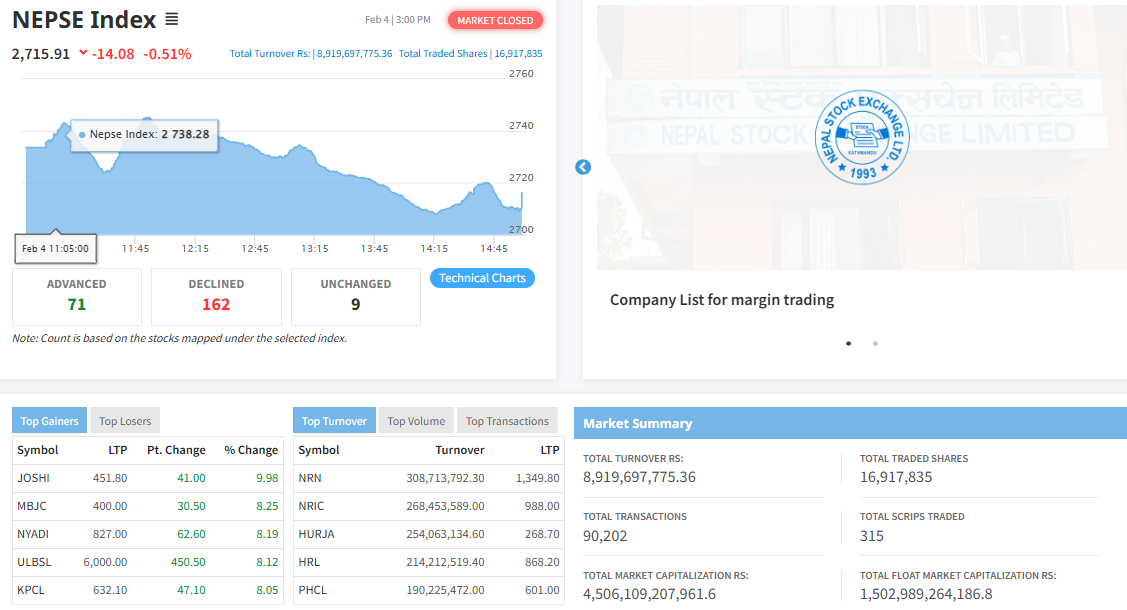Click the Advanced count box showing 71

click(76, 296)
